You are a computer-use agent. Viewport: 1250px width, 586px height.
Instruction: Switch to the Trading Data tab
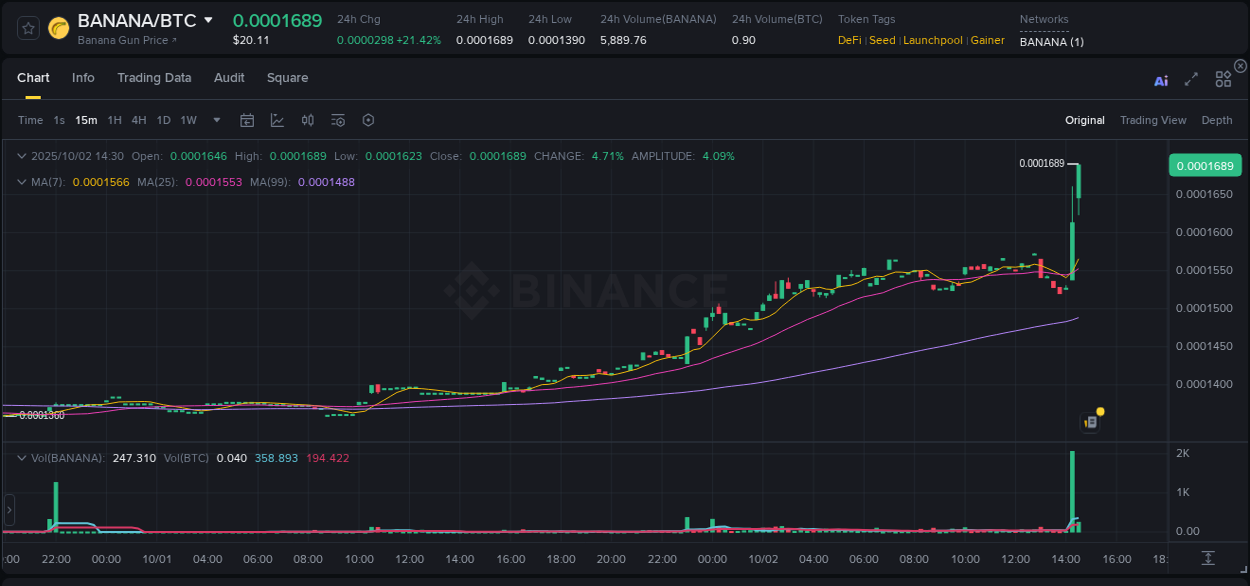click(154, 78)
